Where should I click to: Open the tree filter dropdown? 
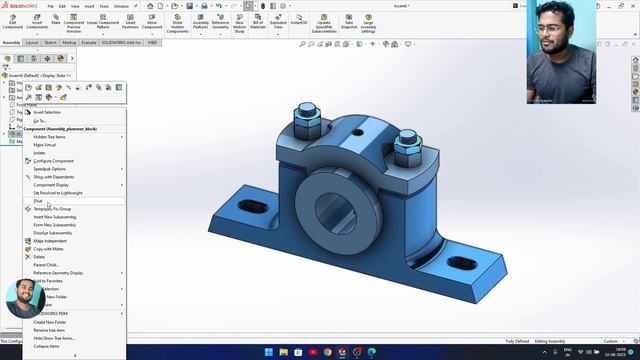(x=5, y=68)
